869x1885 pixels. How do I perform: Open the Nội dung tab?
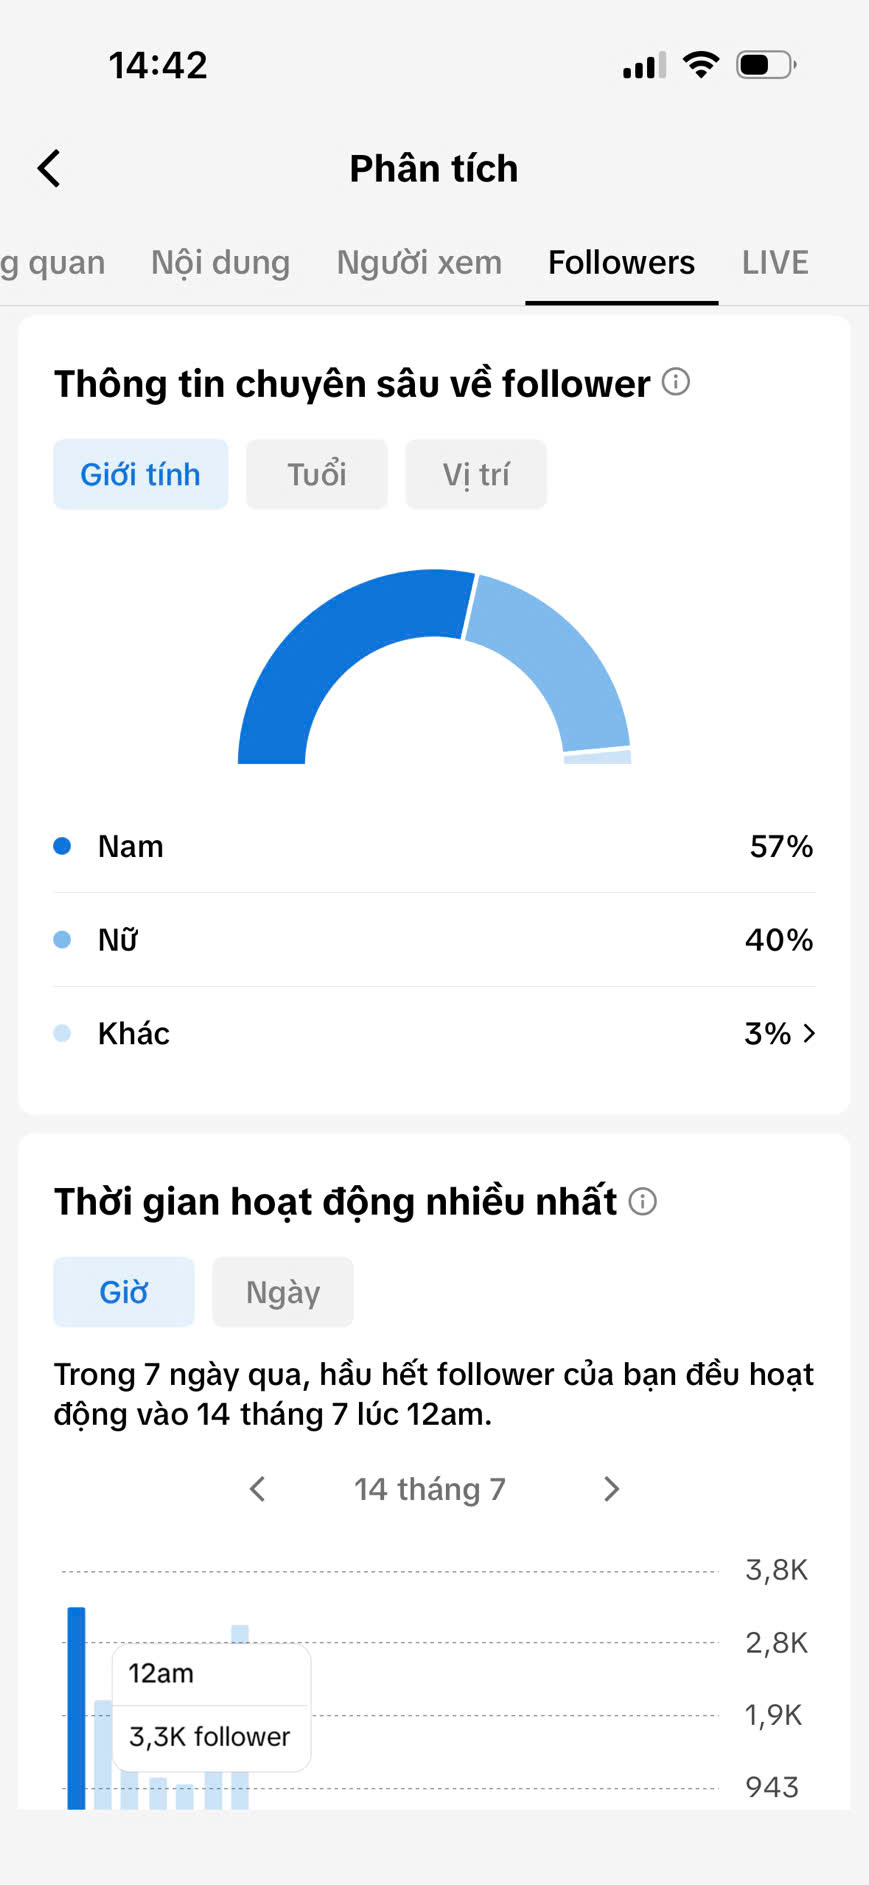(220, 262)
